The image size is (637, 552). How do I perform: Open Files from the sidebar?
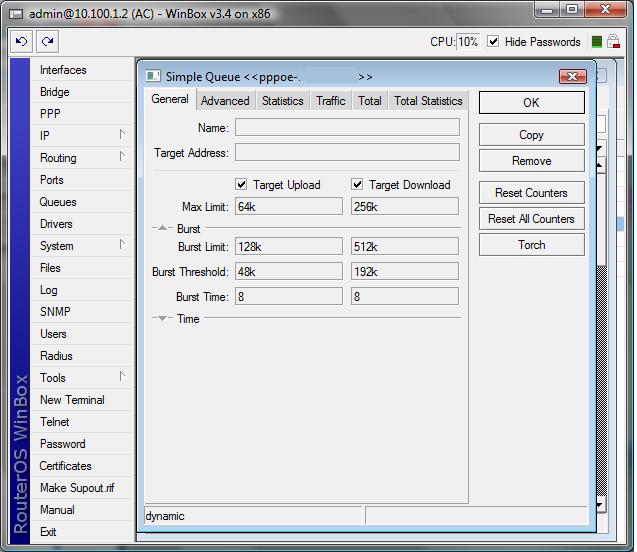[82, 268]
